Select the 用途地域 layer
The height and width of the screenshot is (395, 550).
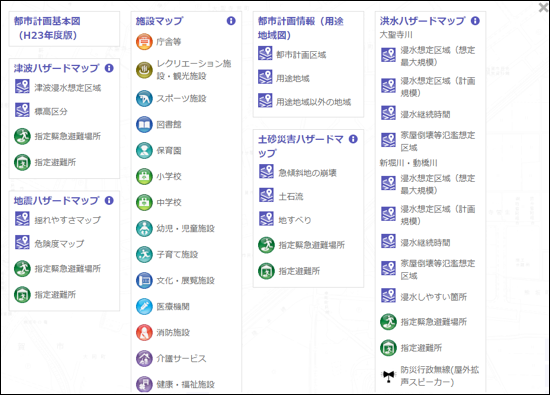pos(293,78)
